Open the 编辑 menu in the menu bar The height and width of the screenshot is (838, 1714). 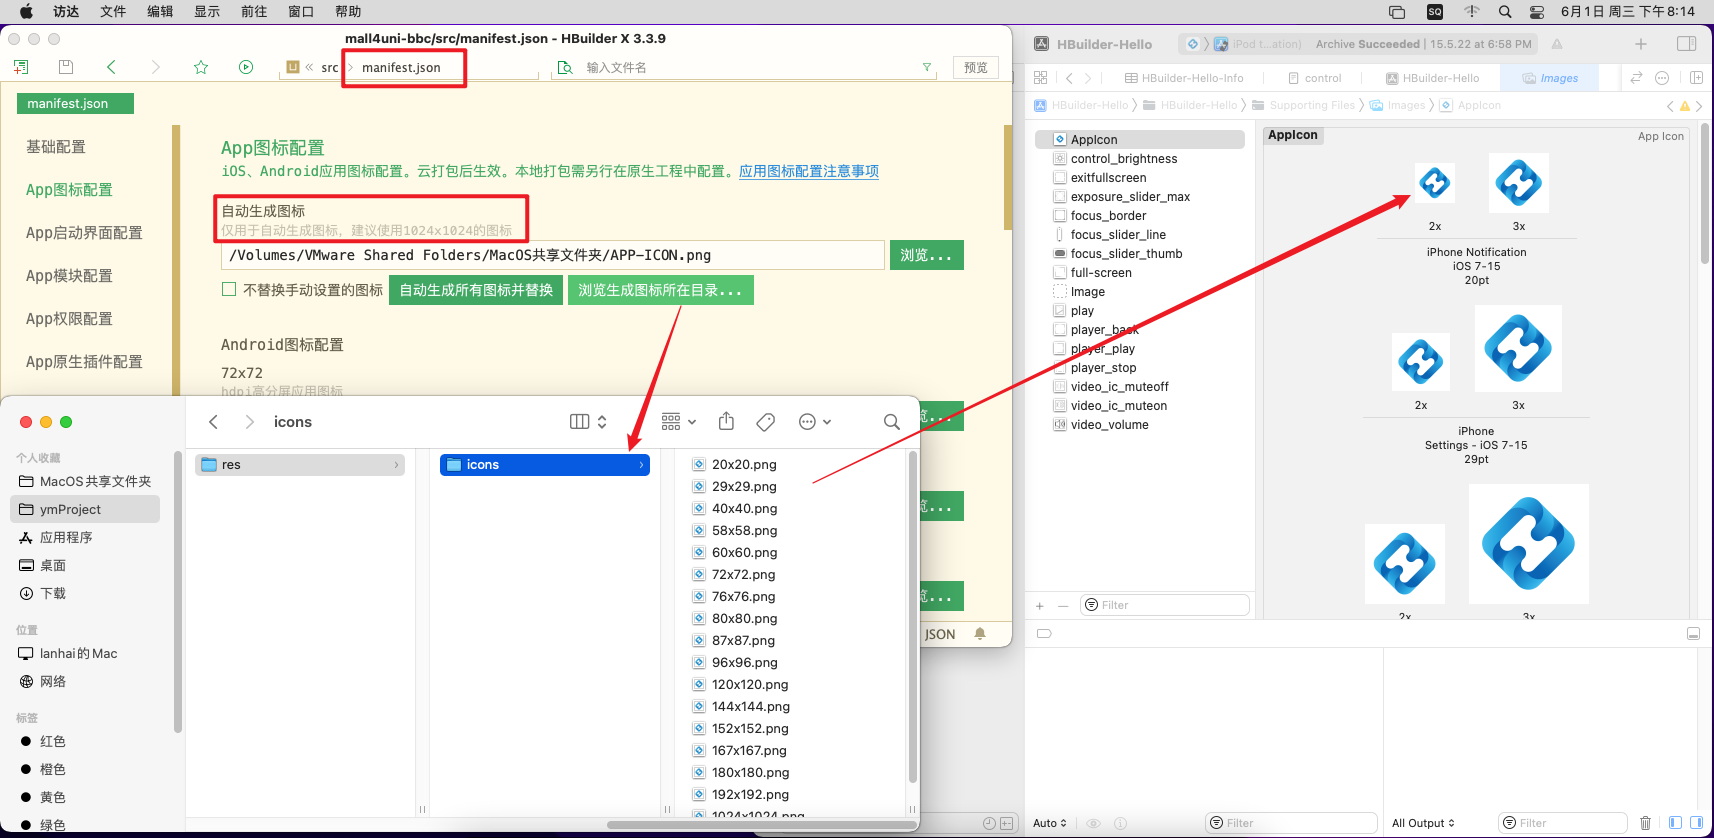(160, 11)
